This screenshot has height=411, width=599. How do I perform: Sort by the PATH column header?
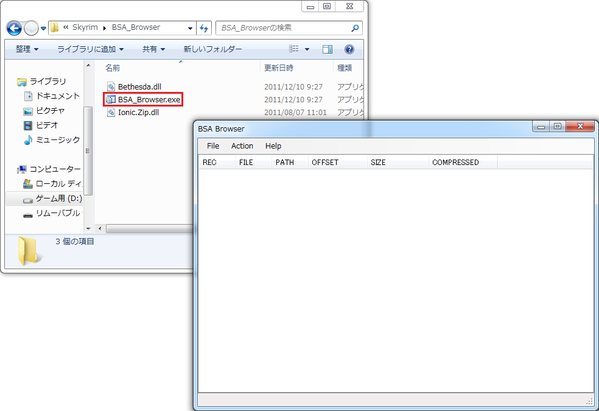(x=290, y=162)
